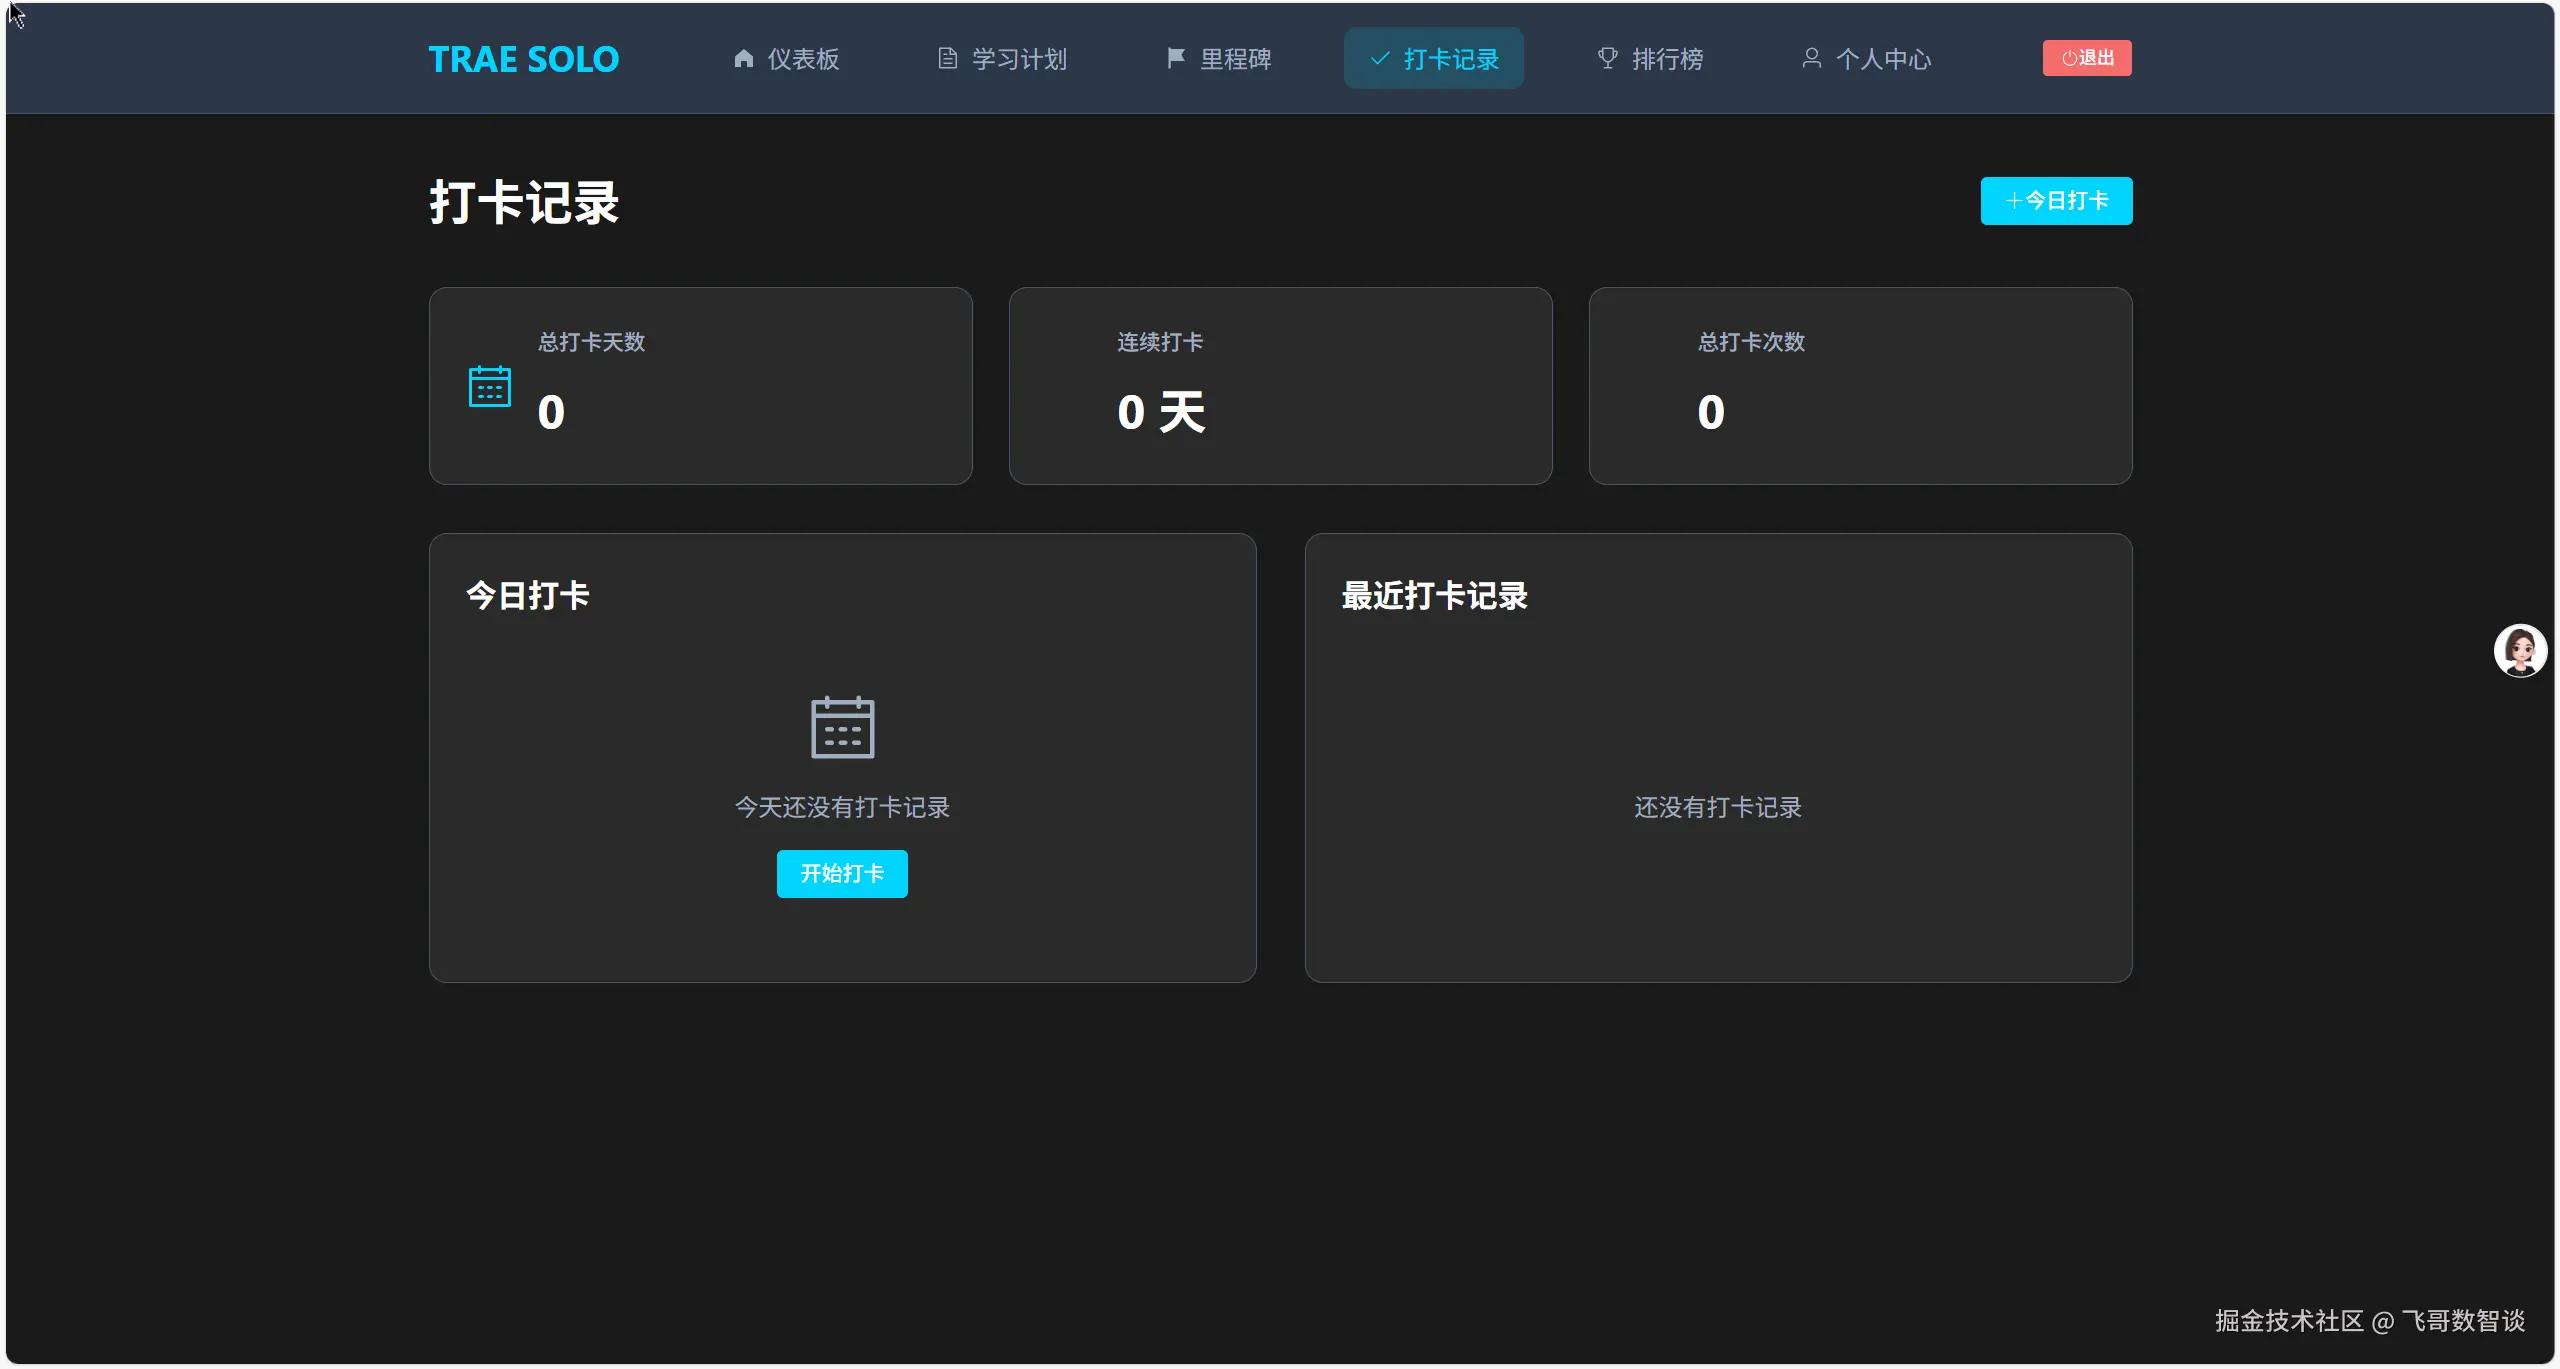Viewport: 2560px width, 1369px height.
Task: Click the calendar icon in 总打卡天数 card
Action: coord(489,386)
